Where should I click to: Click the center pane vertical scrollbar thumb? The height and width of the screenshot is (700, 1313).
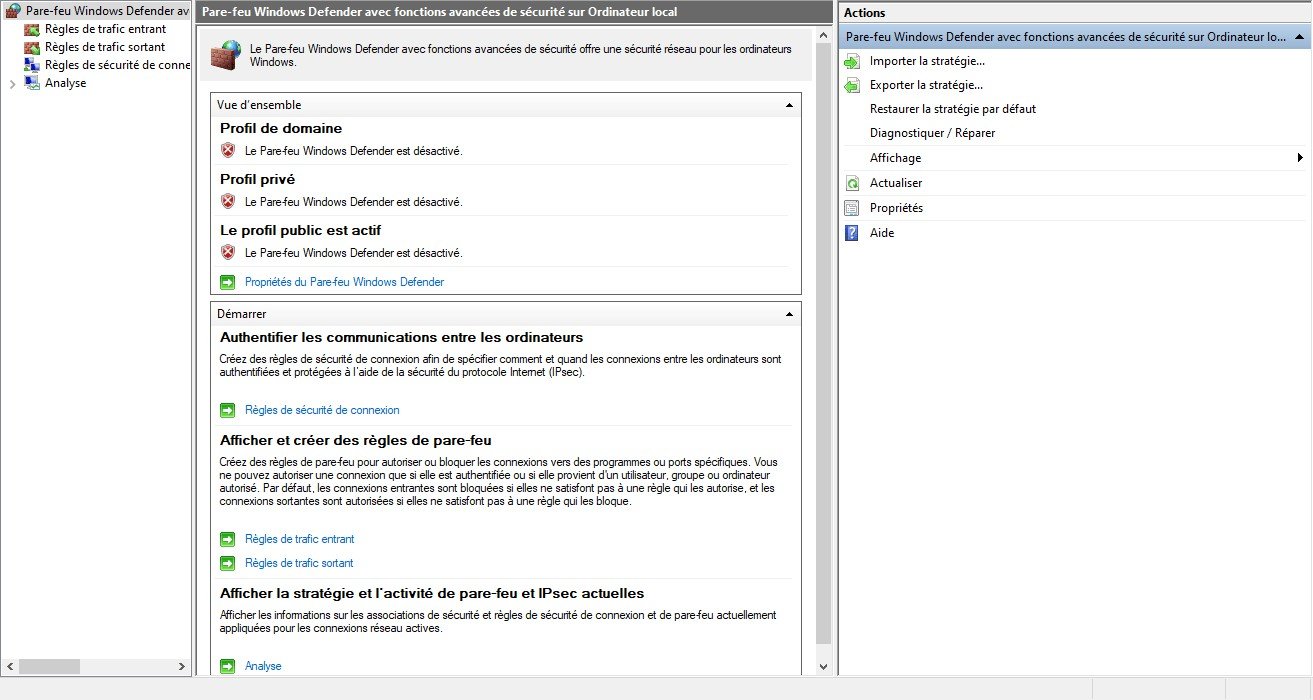(824, 343)
